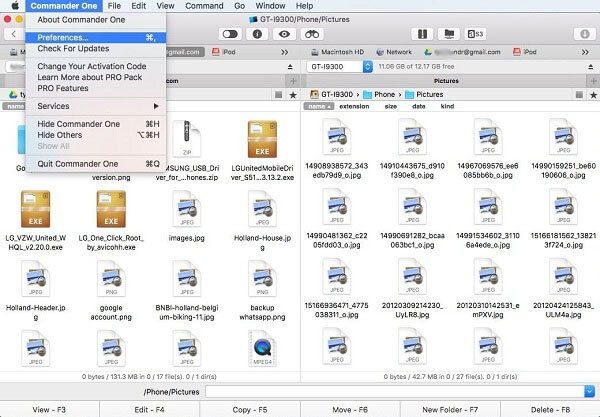Select PRO Features menu entry
The height and width of the screenshot is (417, 600).
[96, 88]
